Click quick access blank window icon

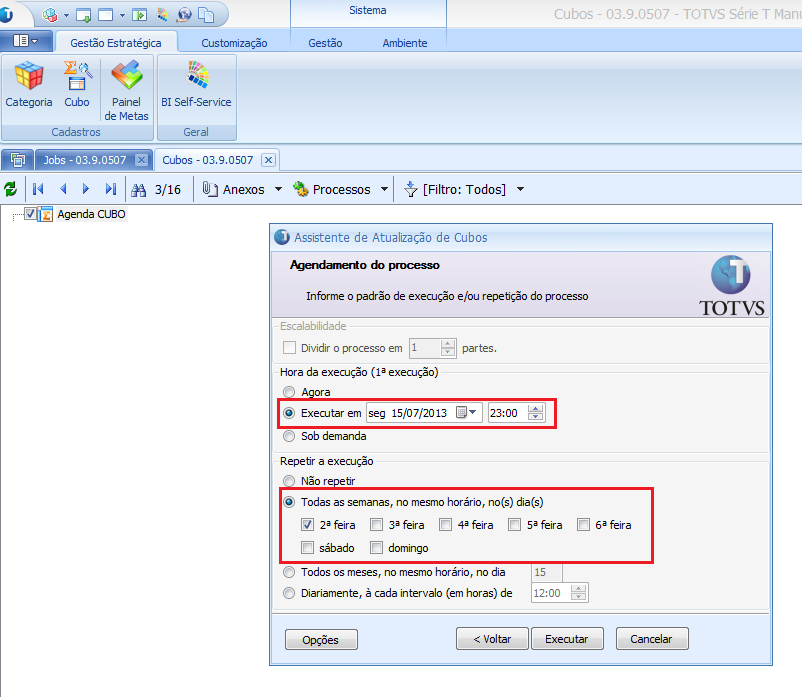(105, 15)
